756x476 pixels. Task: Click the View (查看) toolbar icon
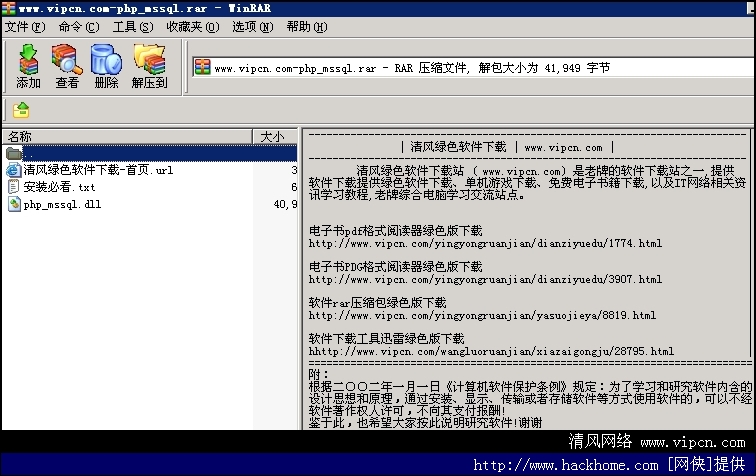click(x=67, y=66)
